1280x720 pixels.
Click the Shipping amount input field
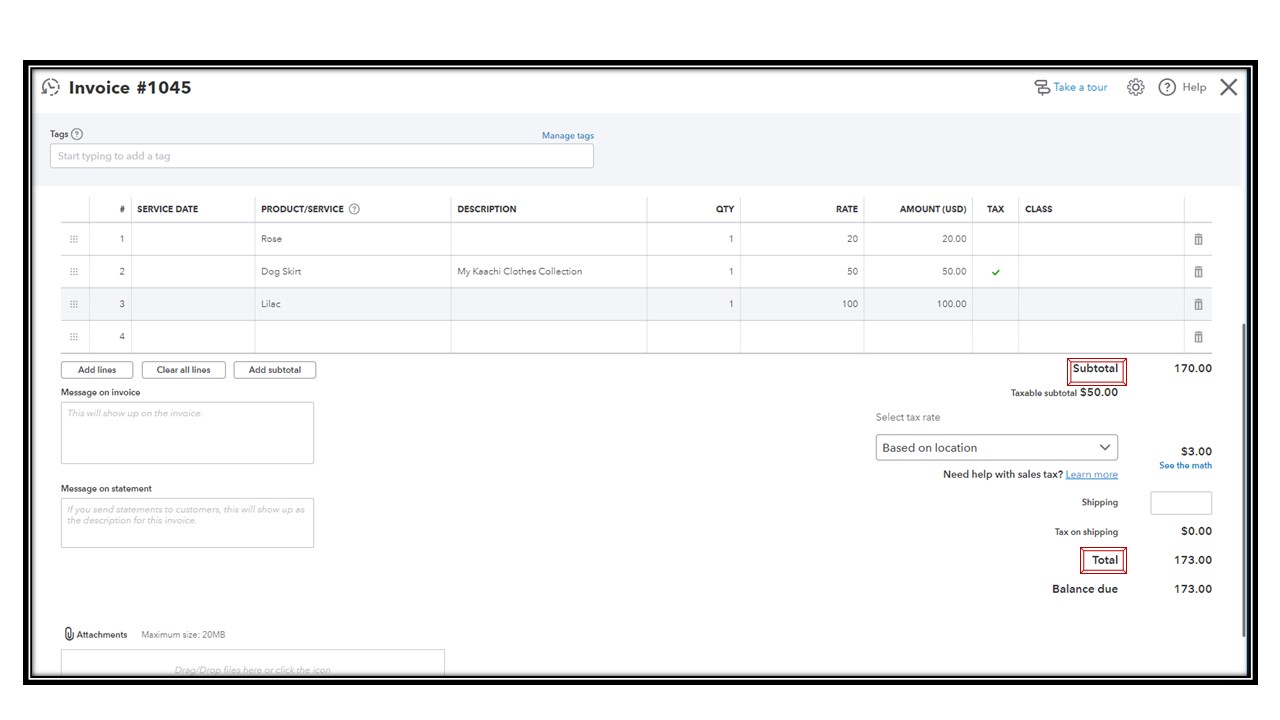(1180, 503)
